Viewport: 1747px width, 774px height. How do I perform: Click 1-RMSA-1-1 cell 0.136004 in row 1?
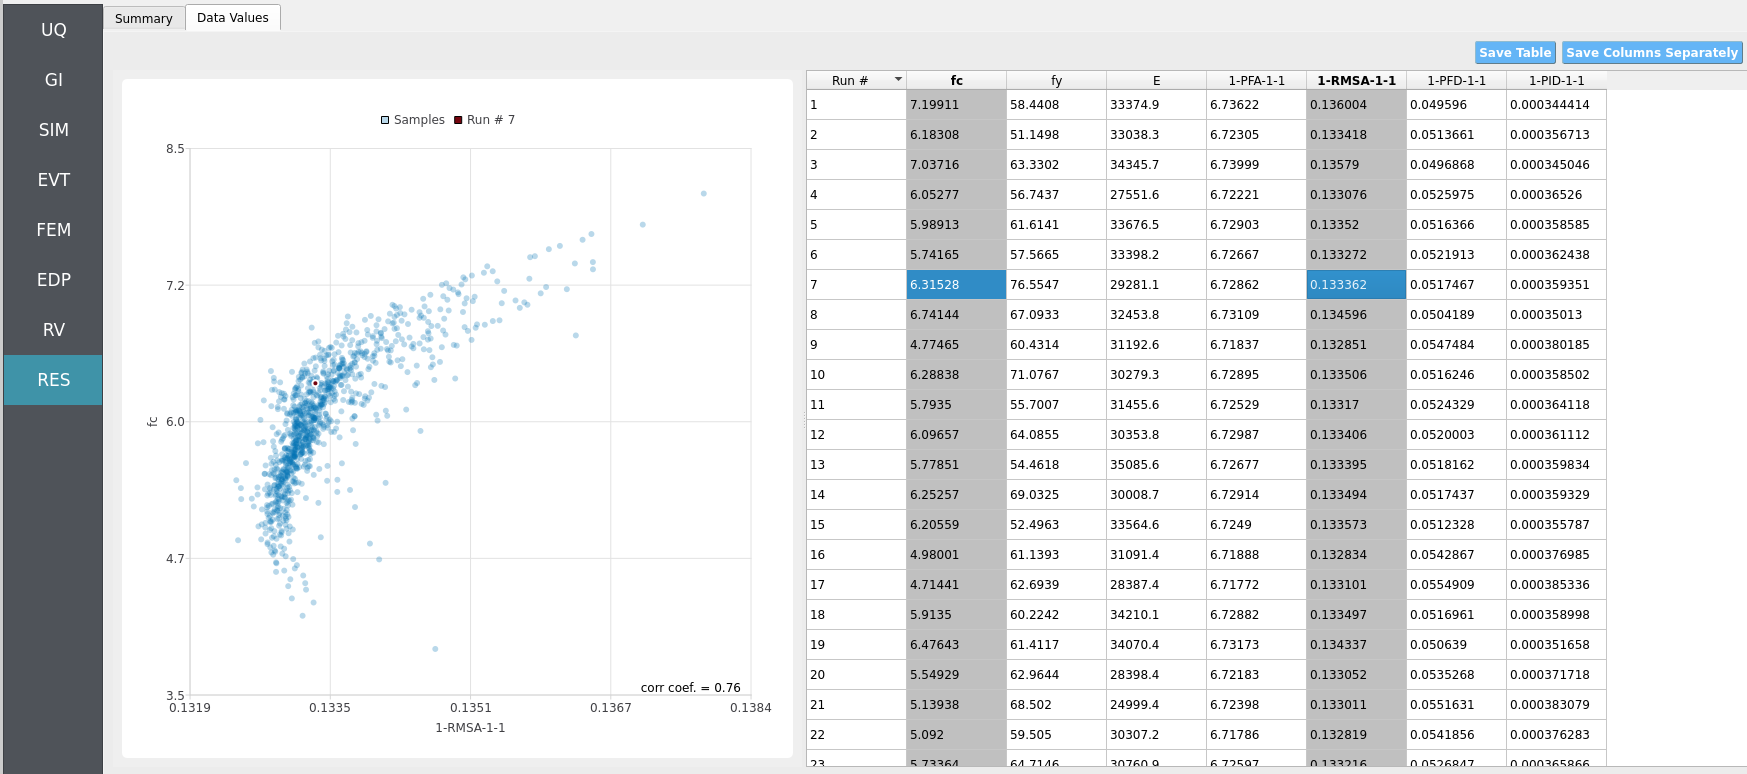(1356, 104)
